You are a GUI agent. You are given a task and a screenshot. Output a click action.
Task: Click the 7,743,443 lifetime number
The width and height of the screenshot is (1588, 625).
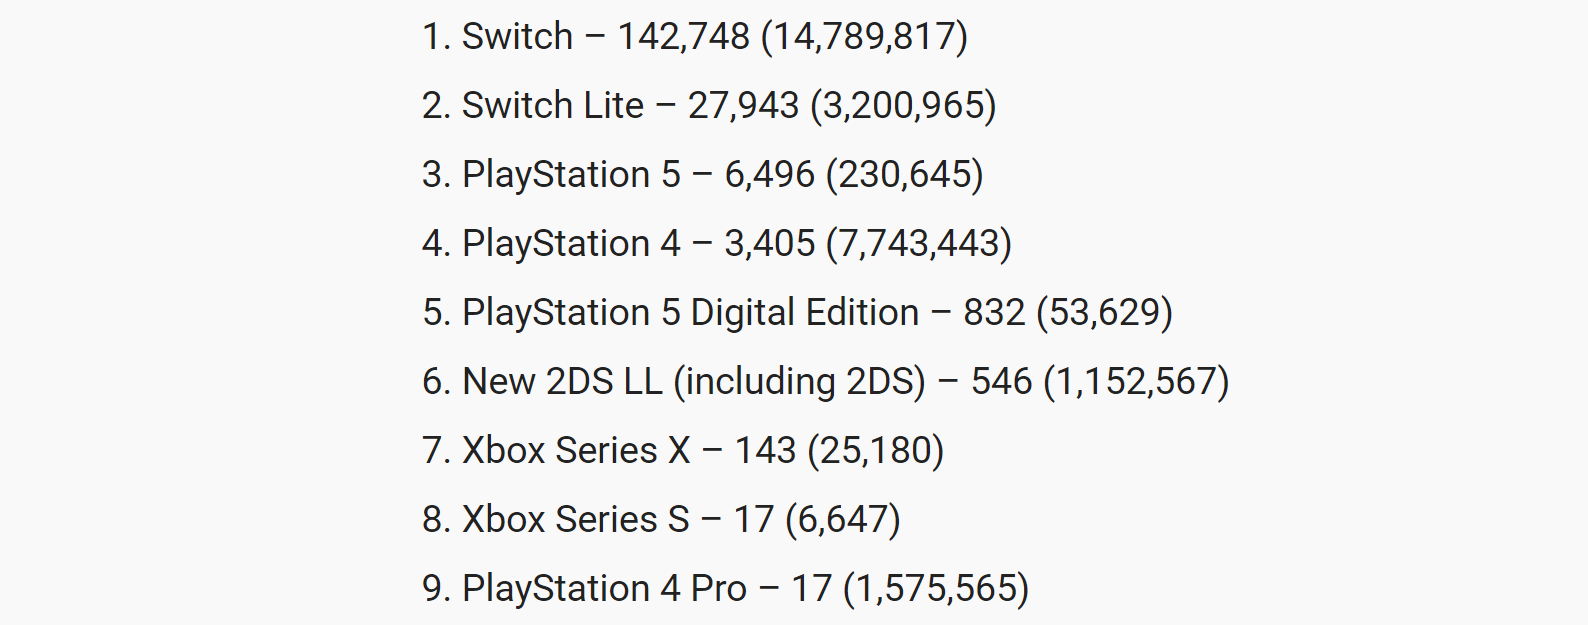919,244
